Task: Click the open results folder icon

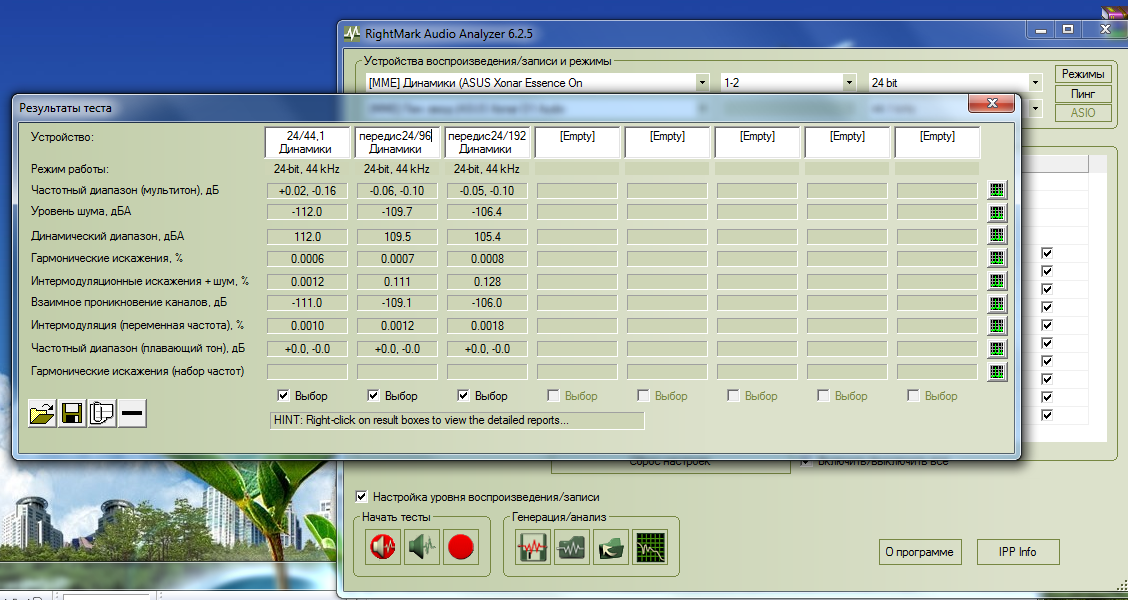Action: (x=42, y=414)
